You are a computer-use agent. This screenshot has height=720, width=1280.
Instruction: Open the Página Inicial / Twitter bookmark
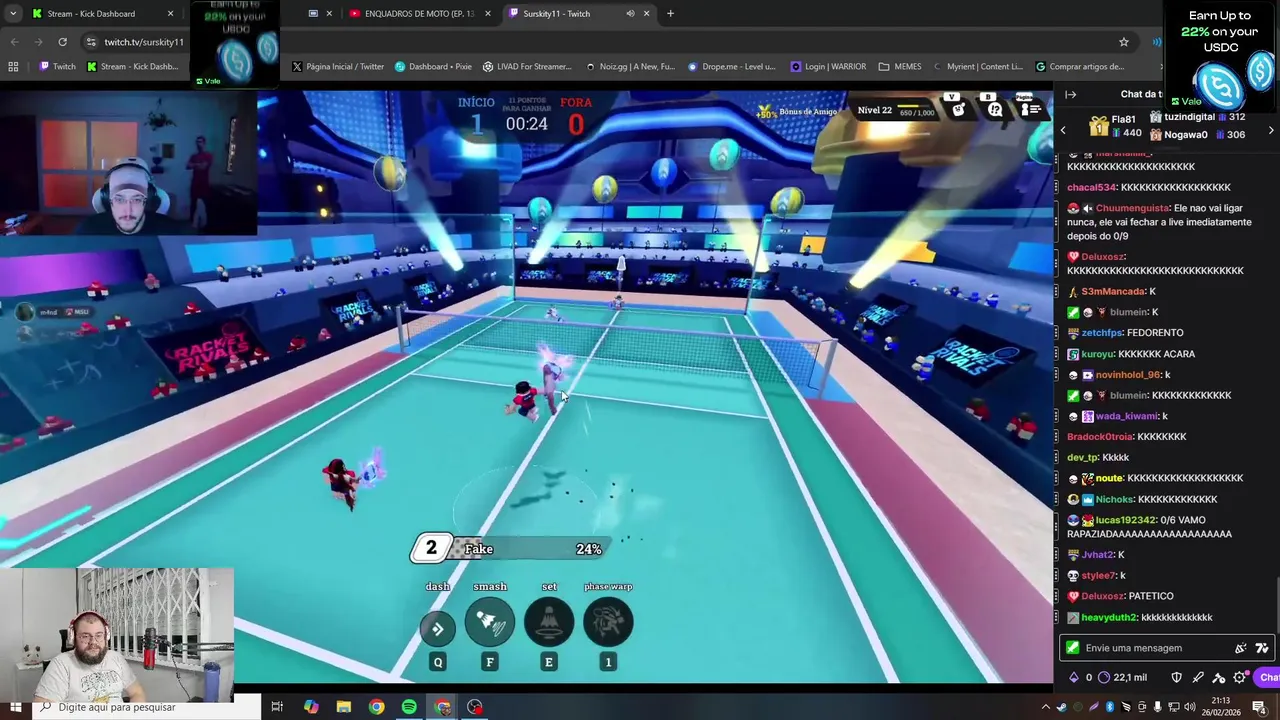pyautogui.click(x=338, y=67)
